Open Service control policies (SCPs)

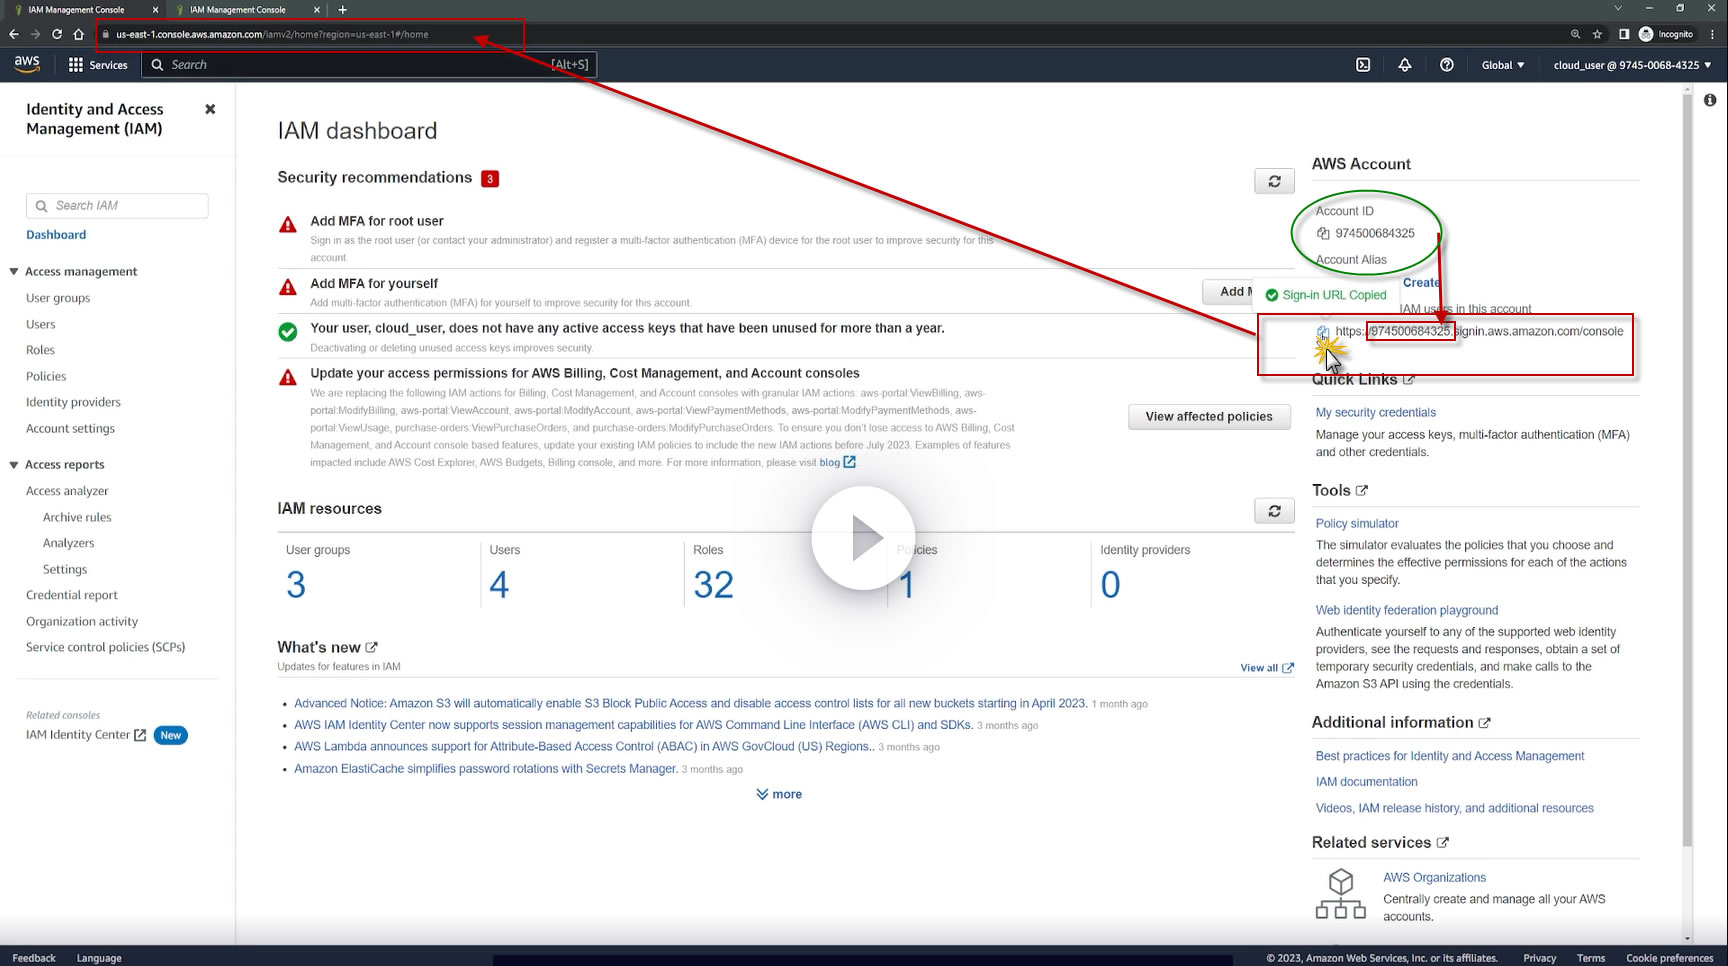coord(105,647)
